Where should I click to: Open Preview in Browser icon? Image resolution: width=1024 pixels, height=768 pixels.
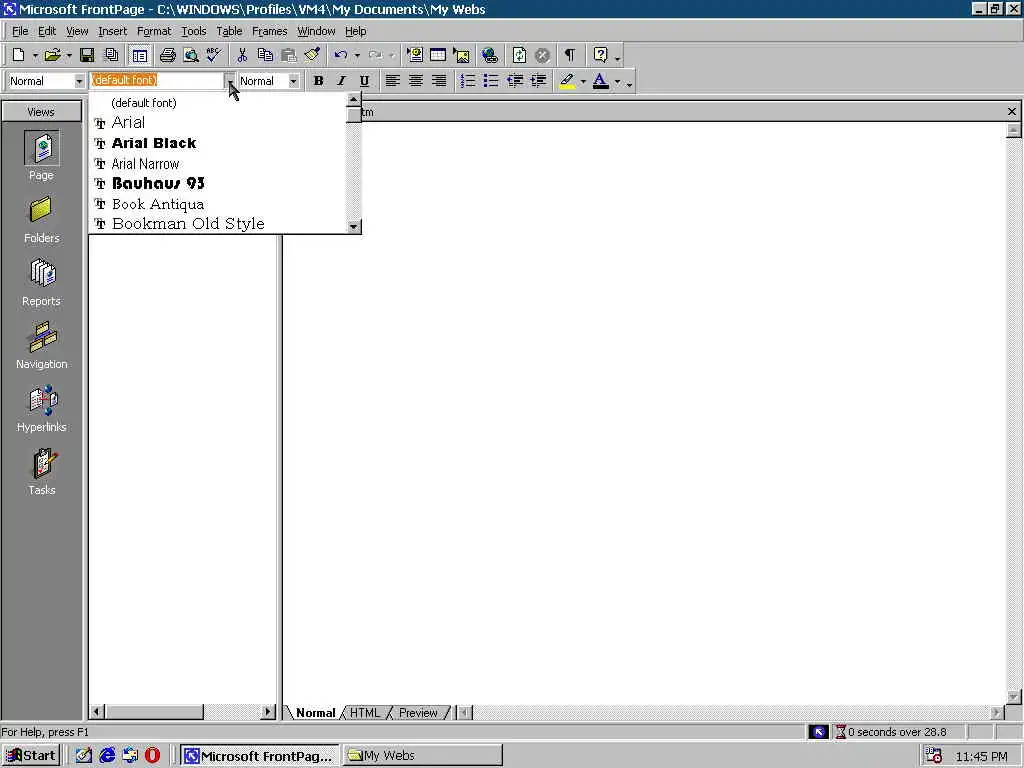point(191,56)
